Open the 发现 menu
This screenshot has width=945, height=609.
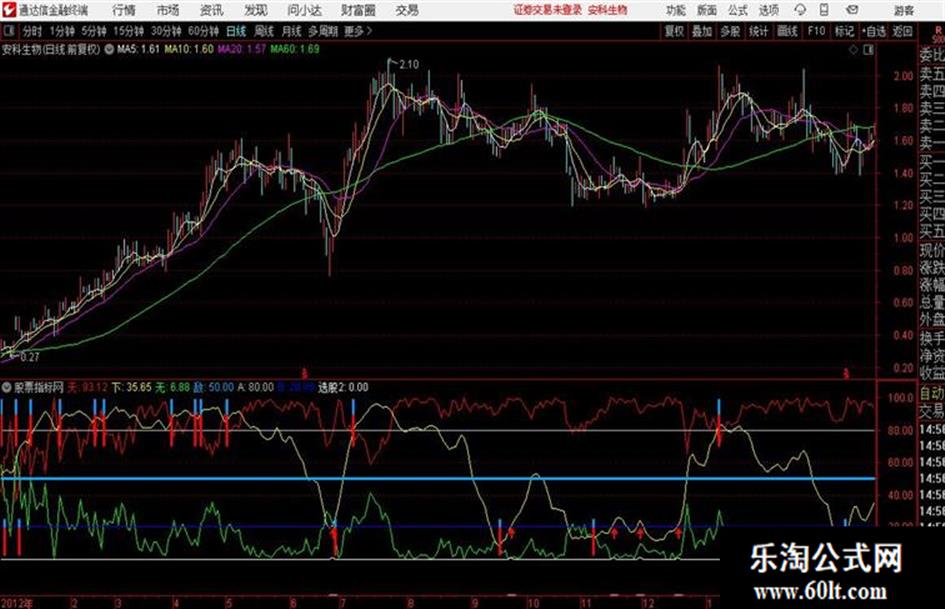point(256,10)
